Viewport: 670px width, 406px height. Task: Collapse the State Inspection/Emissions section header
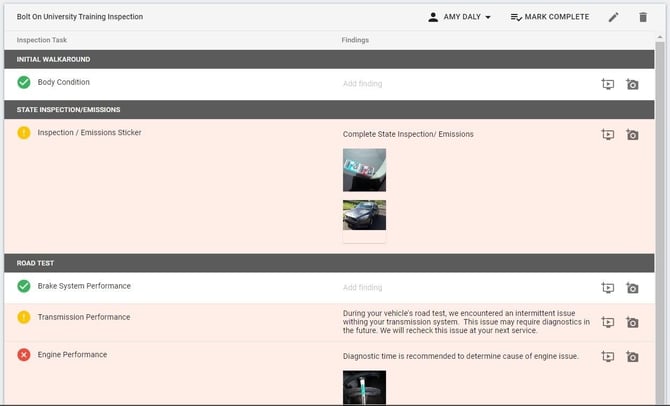(x=329, y=109)
